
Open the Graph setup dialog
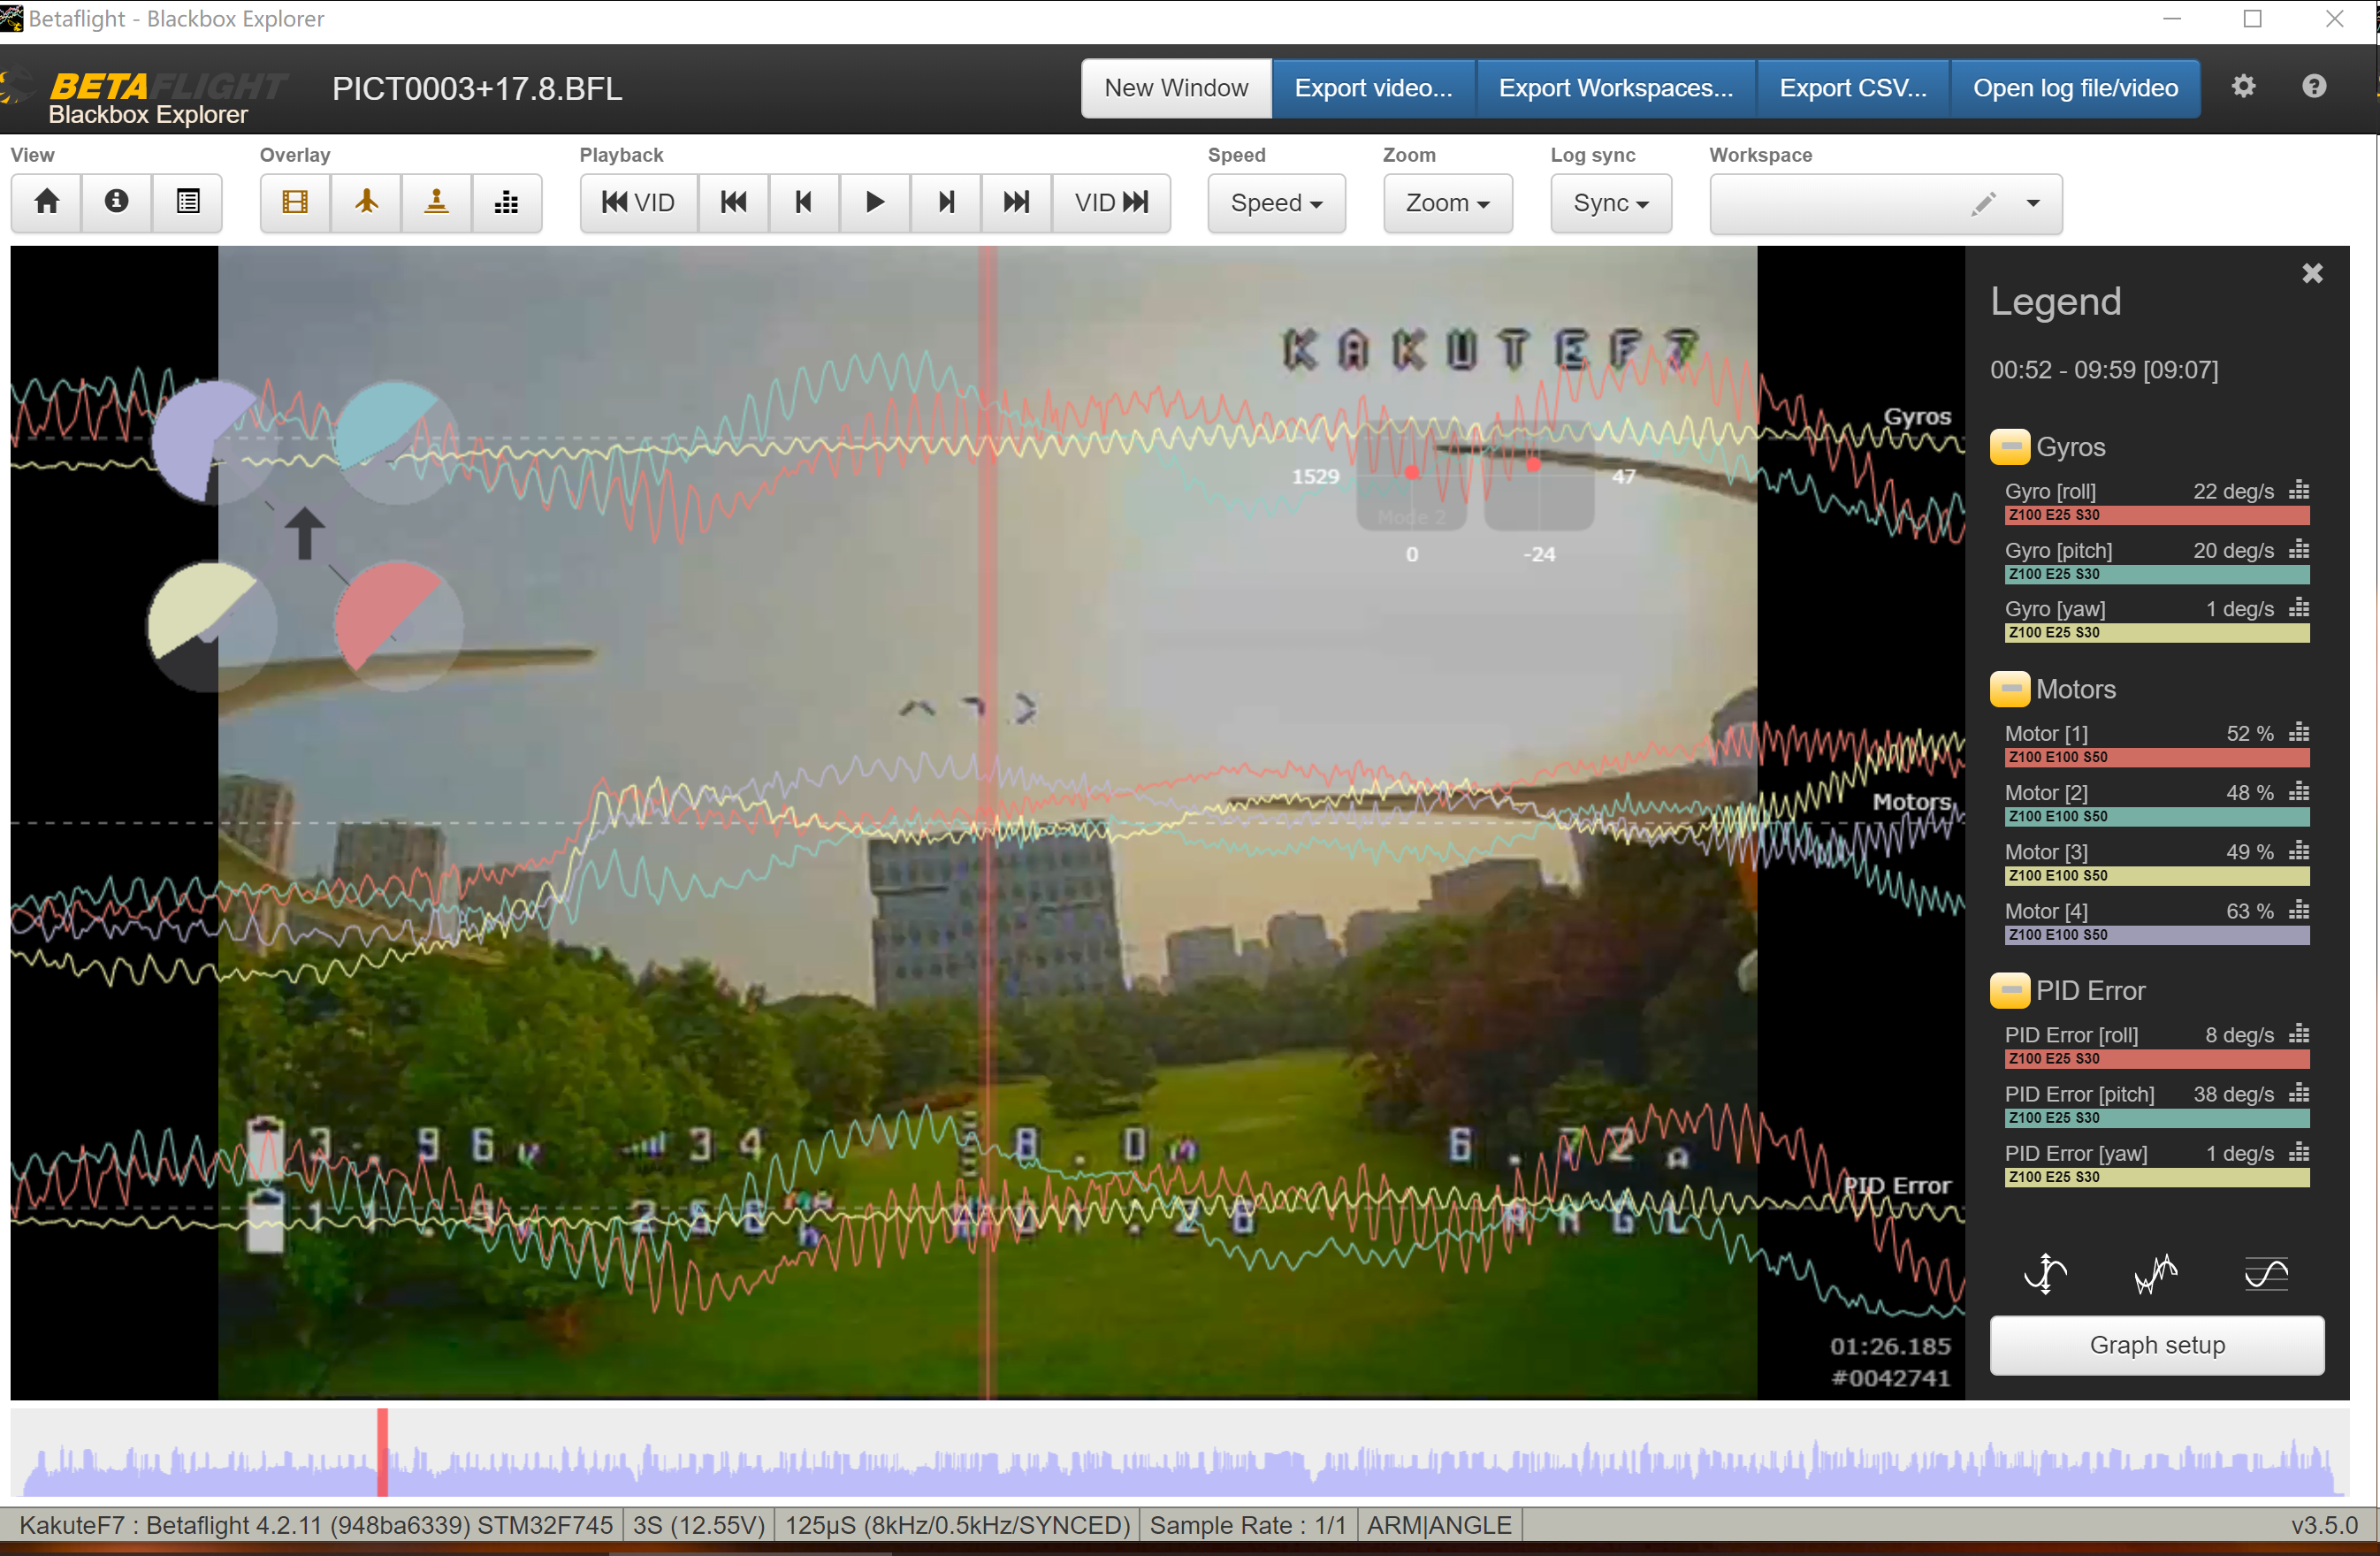(2157, 1345)
